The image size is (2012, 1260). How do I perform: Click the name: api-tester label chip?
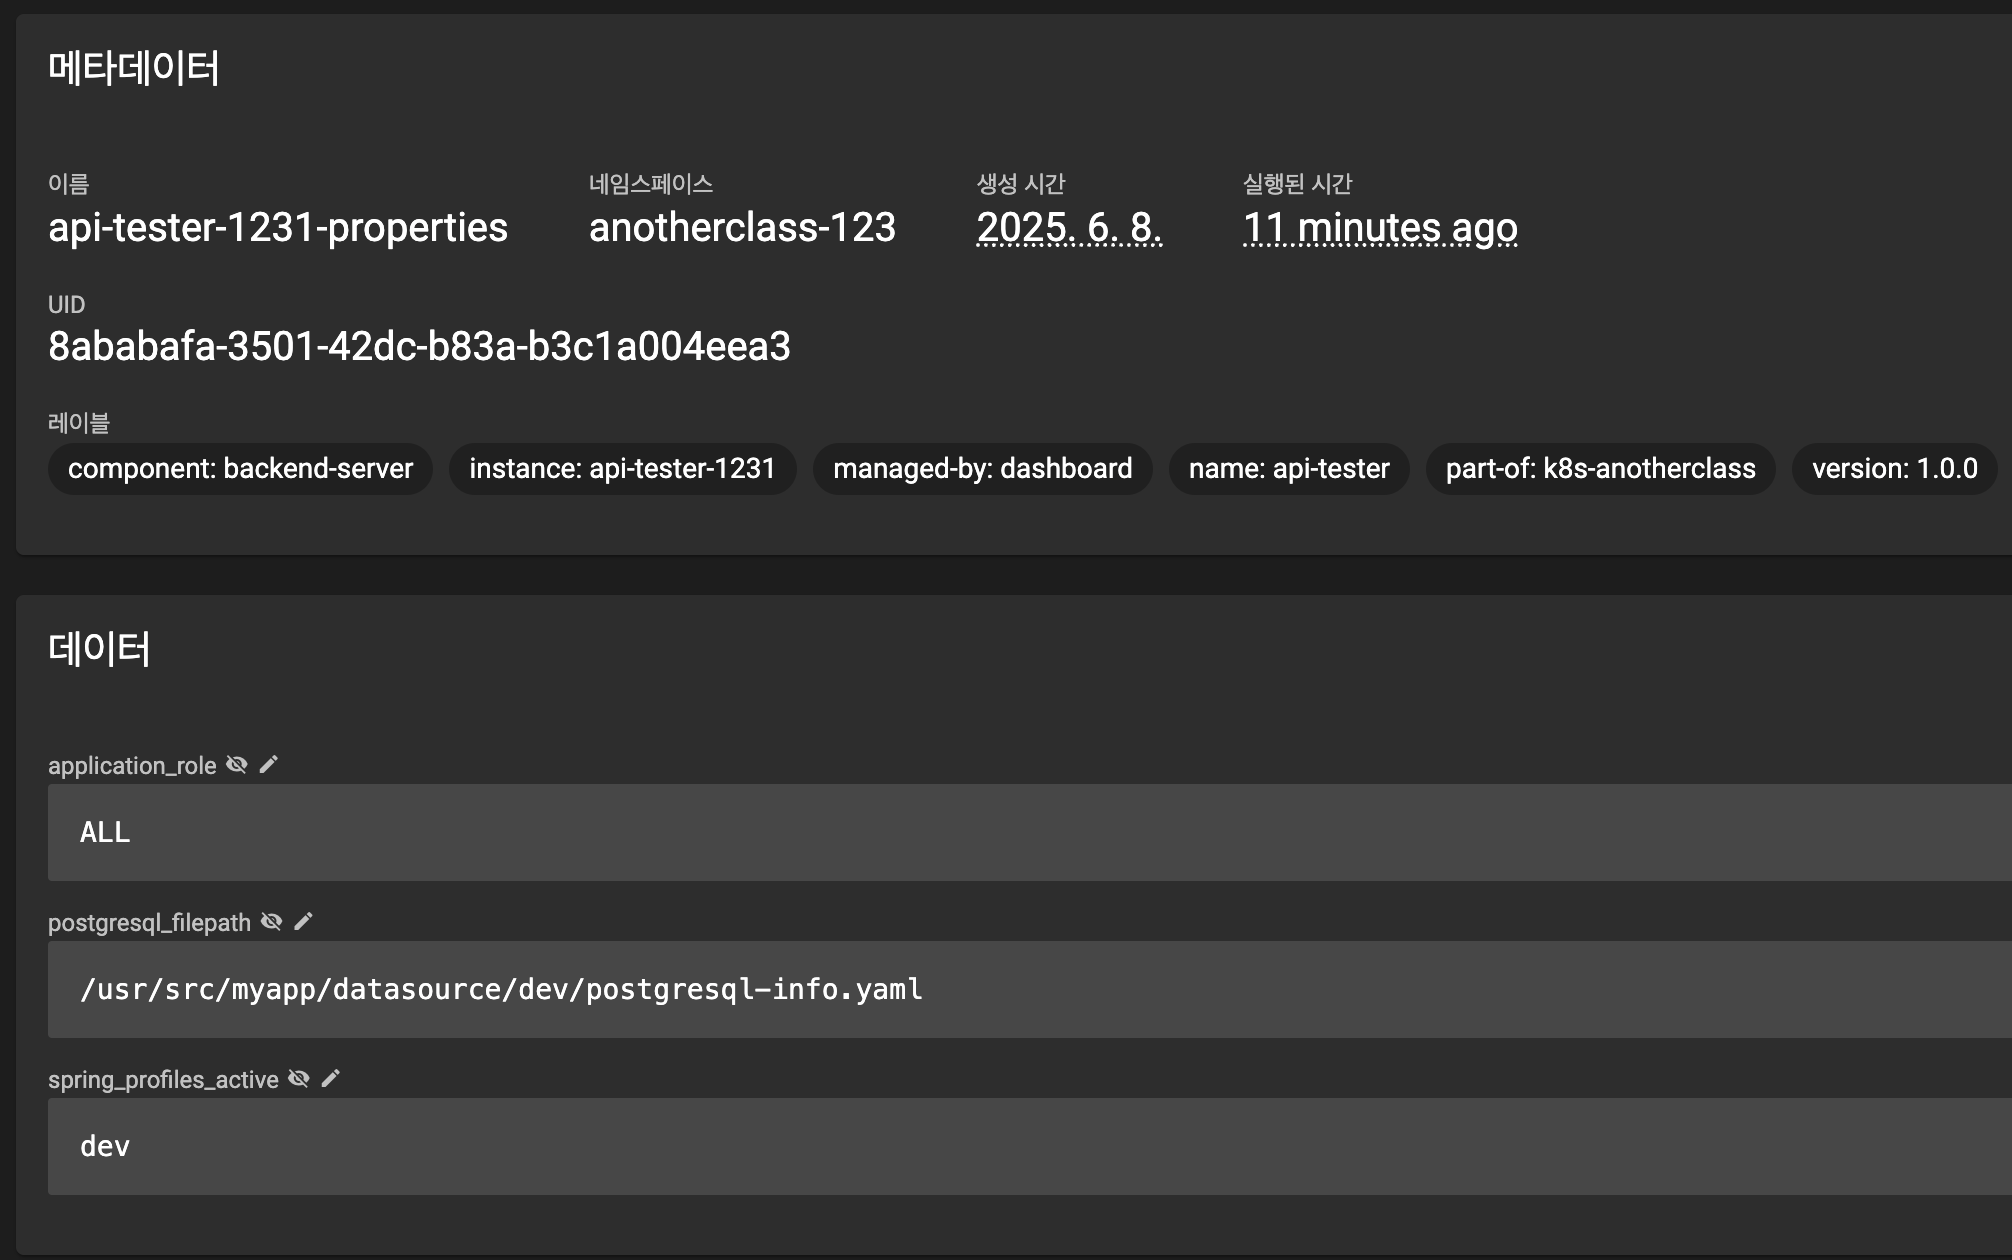coord(1288,469)
